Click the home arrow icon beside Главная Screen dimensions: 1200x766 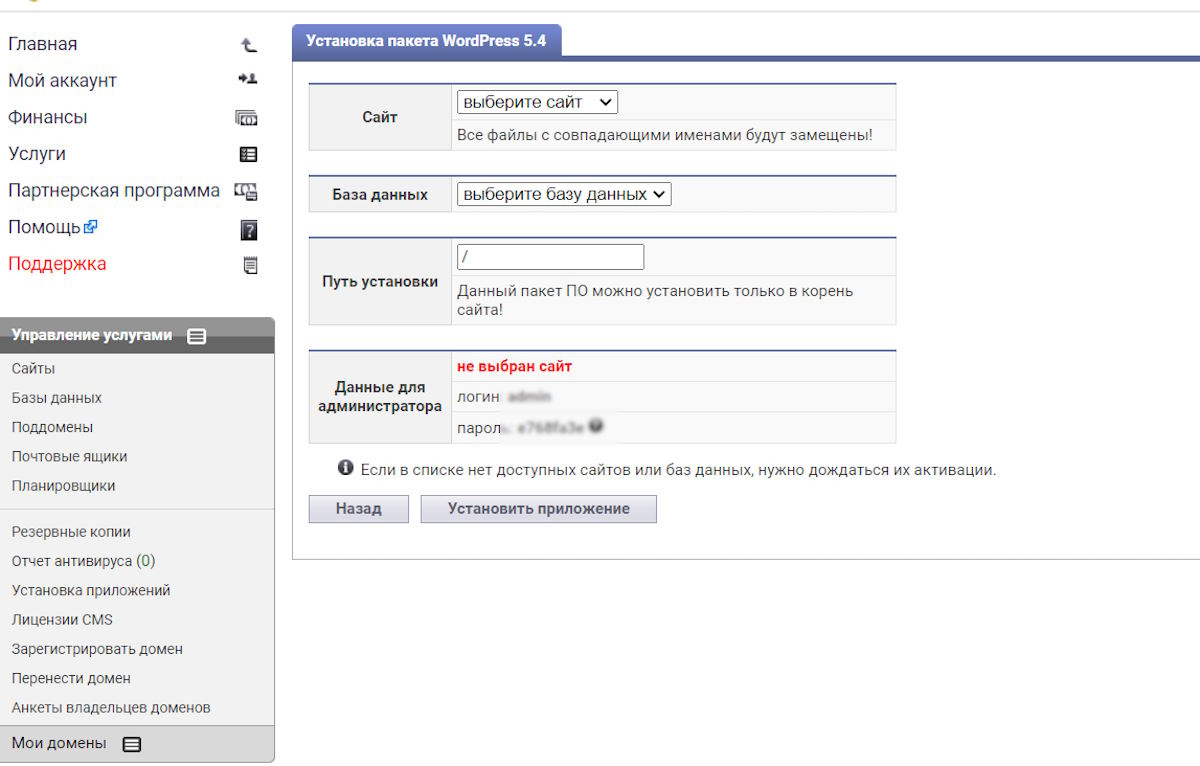pos(249,45)
